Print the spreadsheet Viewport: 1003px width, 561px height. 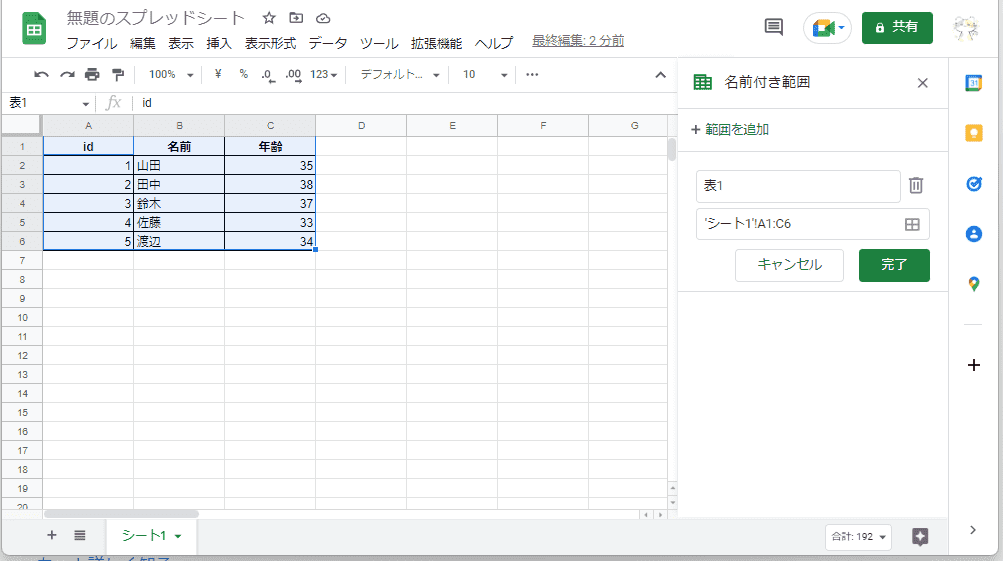[92, 75]
